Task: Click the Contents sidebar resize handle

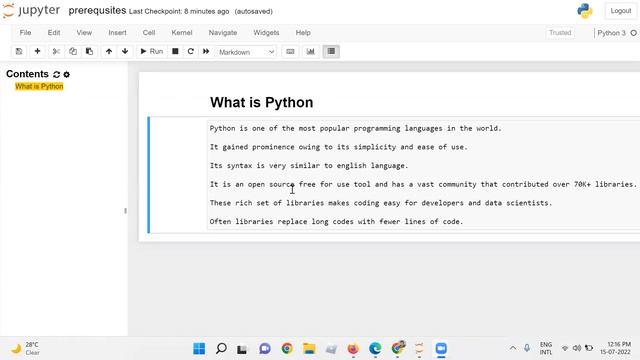Action: (125, 211)
